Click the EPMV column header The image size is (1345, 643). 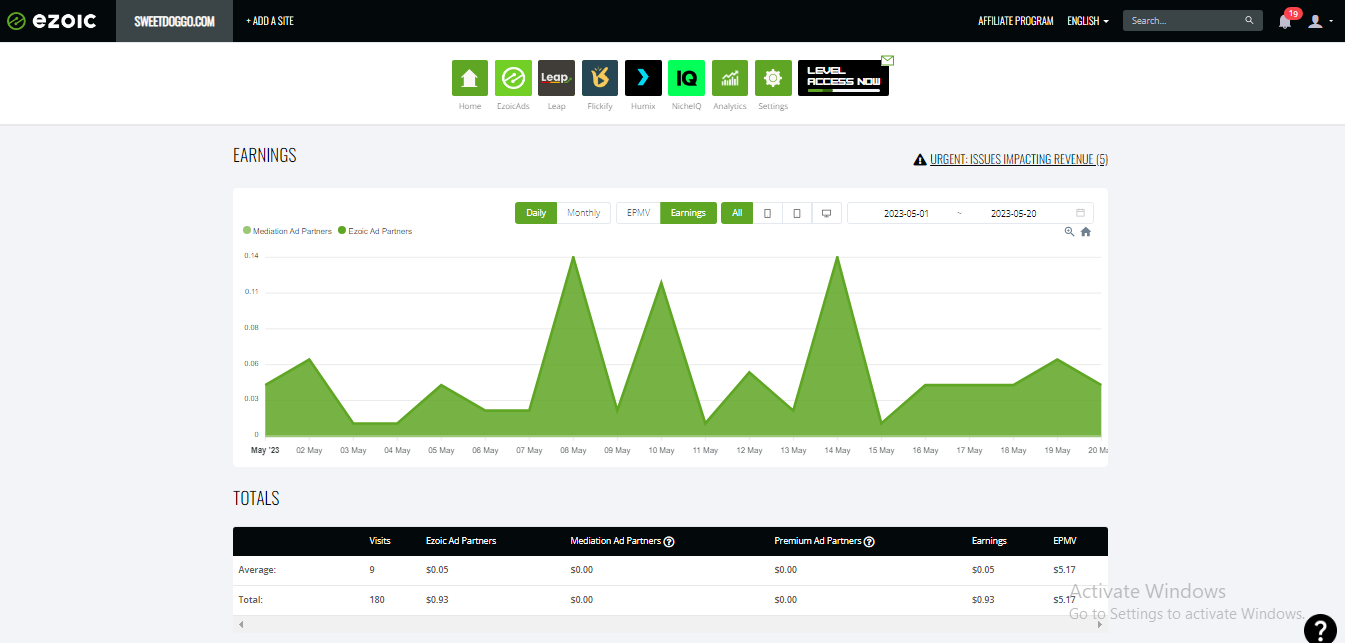[1065, 541]
